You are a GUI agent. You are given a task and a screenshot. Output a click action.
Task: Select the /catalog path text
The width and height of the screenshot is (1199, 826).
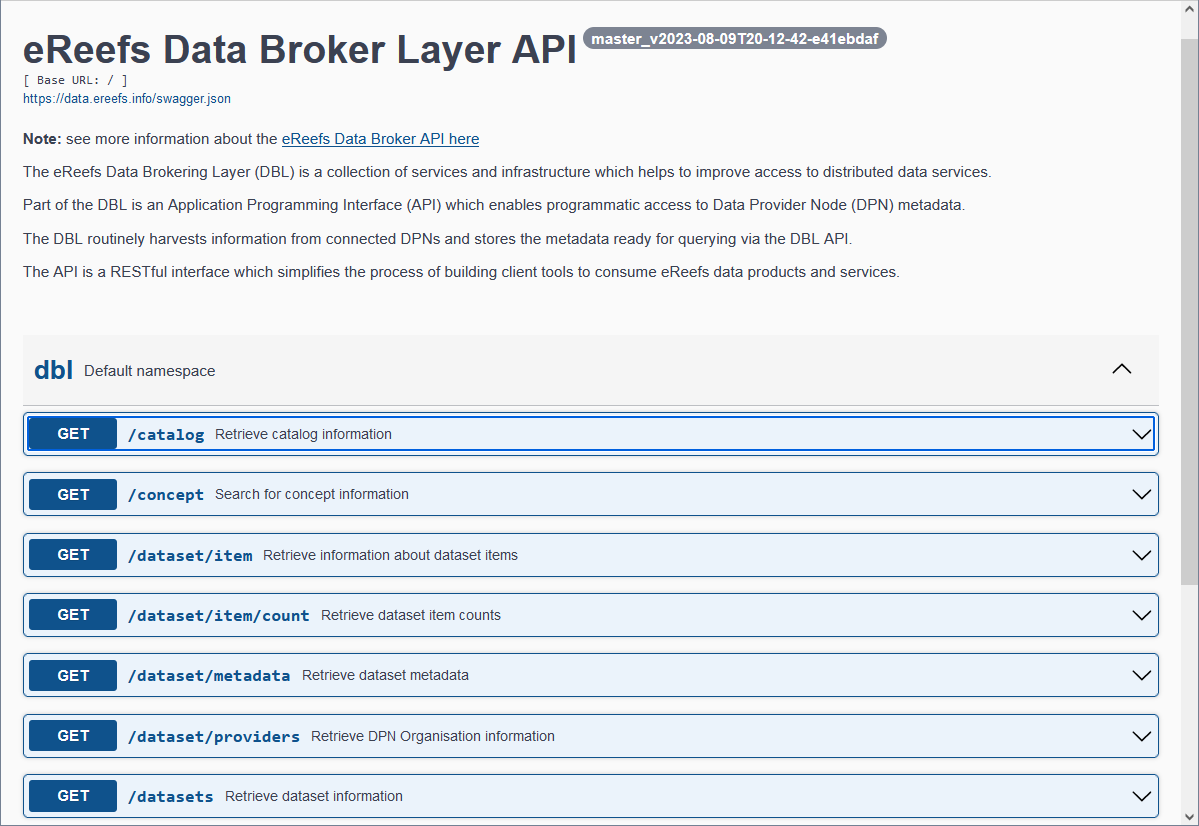pos(166,434)
